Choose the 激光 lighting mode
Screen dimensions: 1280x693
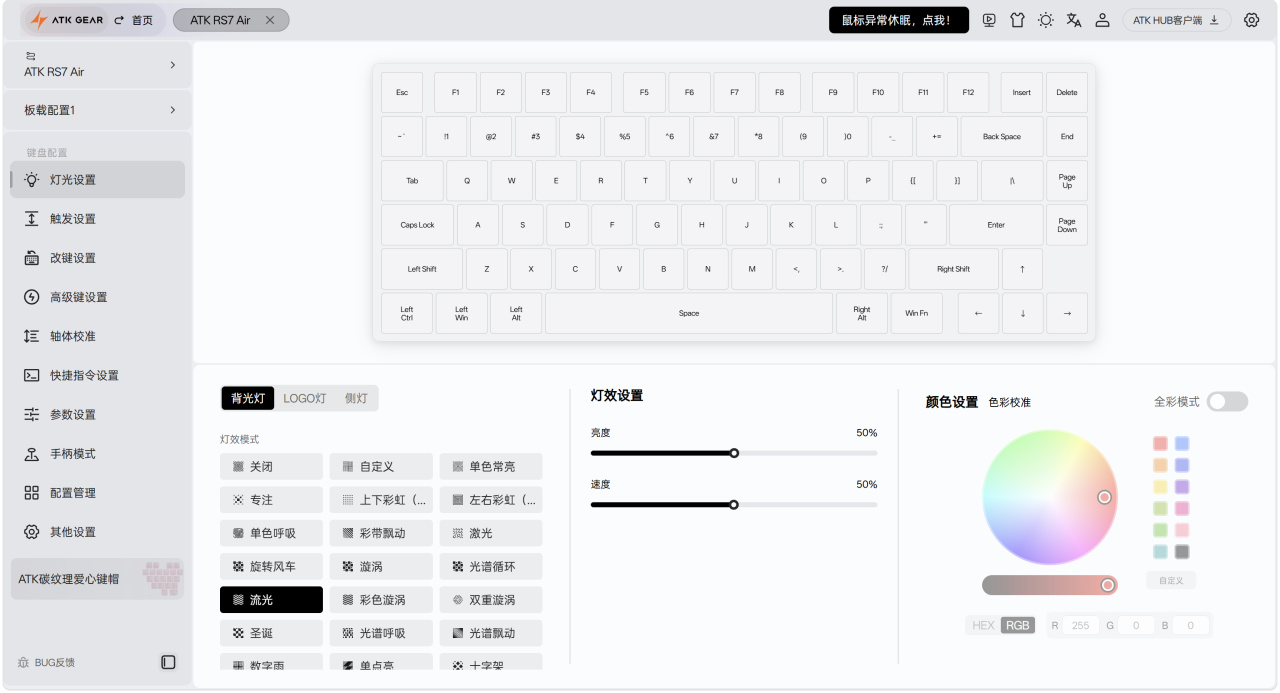[491, 533]
